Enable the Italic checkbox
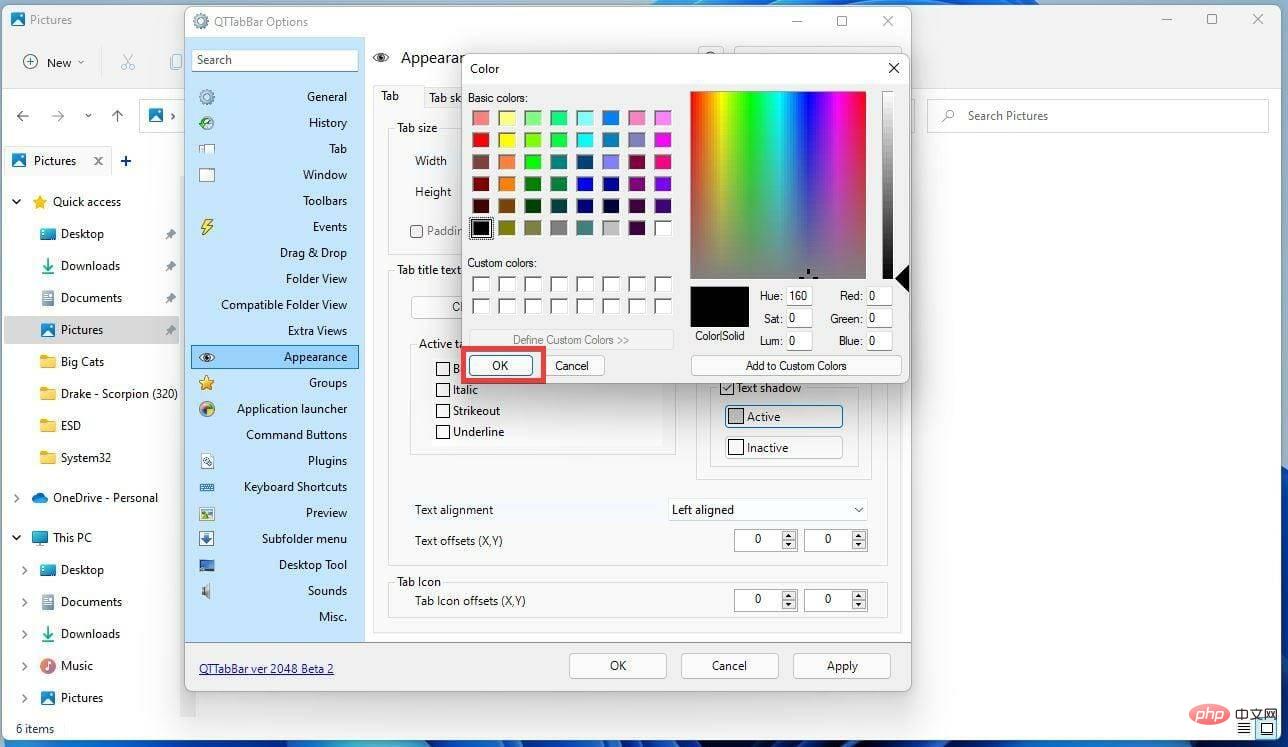 click(x=443, y=390)
